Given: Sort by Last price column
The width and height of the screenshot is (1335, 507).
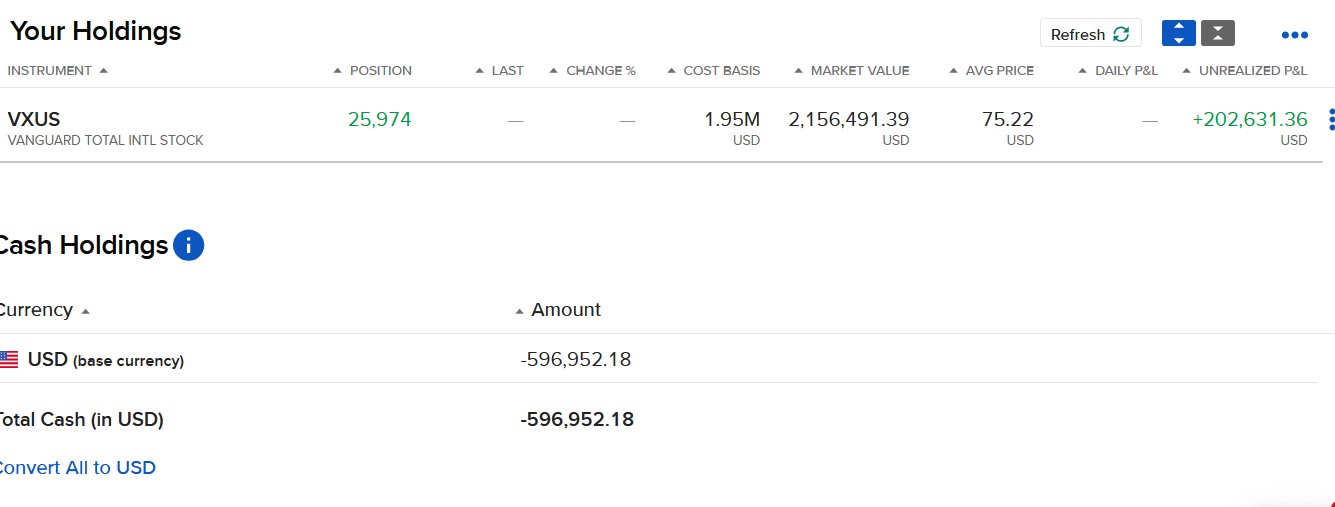Looking at the screenshot, I should [506, 71].
